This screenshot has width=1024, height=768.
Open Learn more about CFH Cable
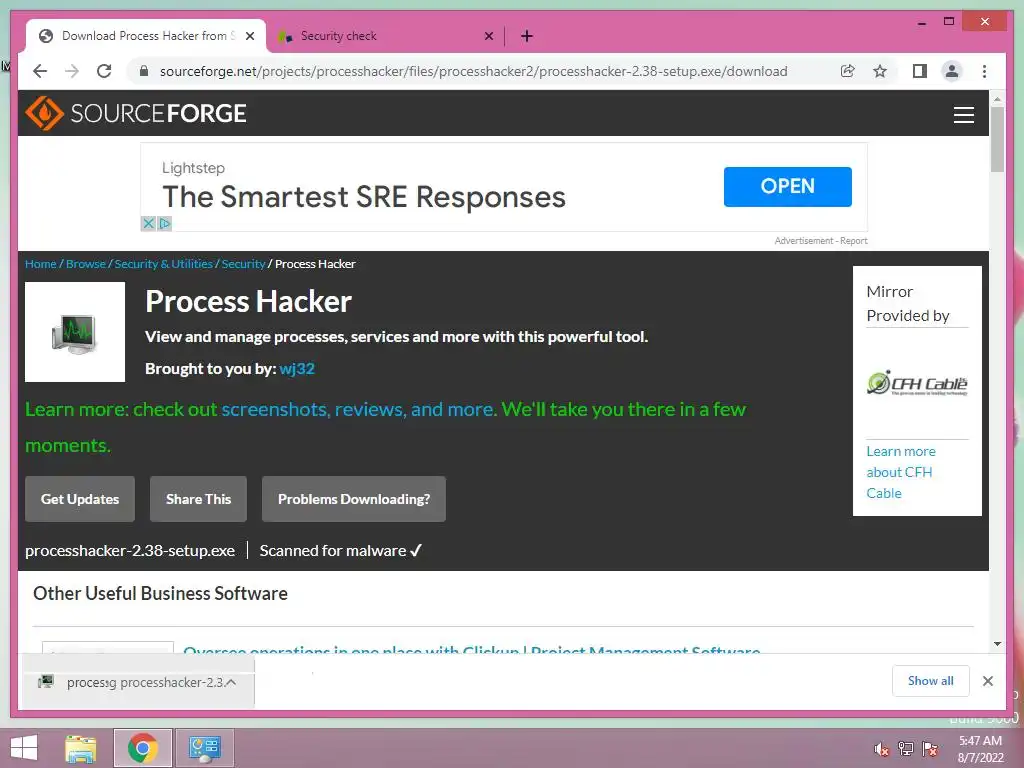pyautogui.click(x=901, y=472)
